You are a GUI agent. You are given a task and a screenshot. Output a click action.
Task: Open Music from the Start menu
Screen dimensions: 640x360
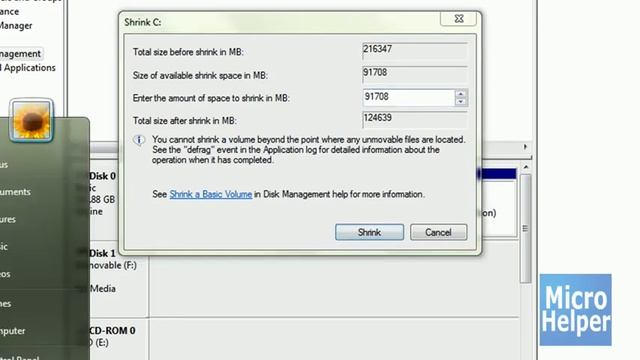[4, 247]
